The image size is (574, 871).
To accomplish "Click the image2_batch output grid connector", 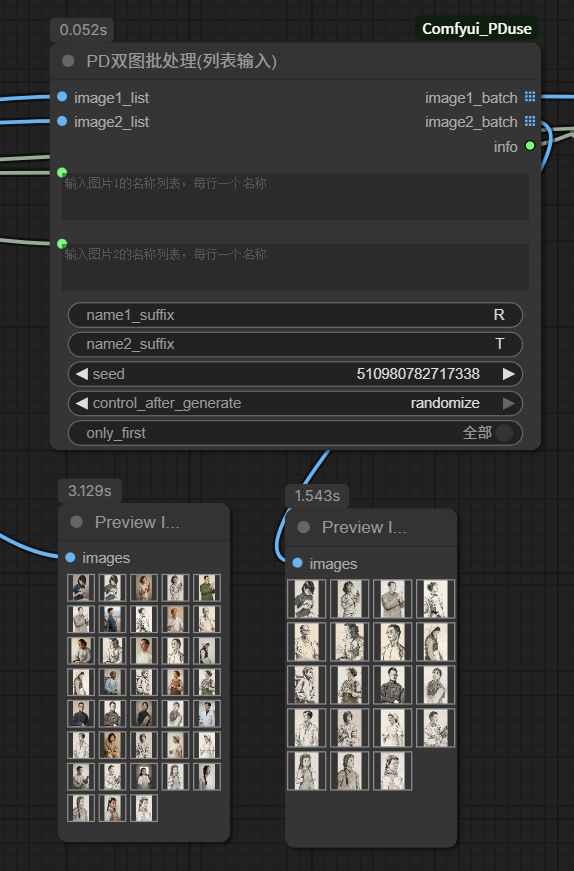I will tap(530, 121).
